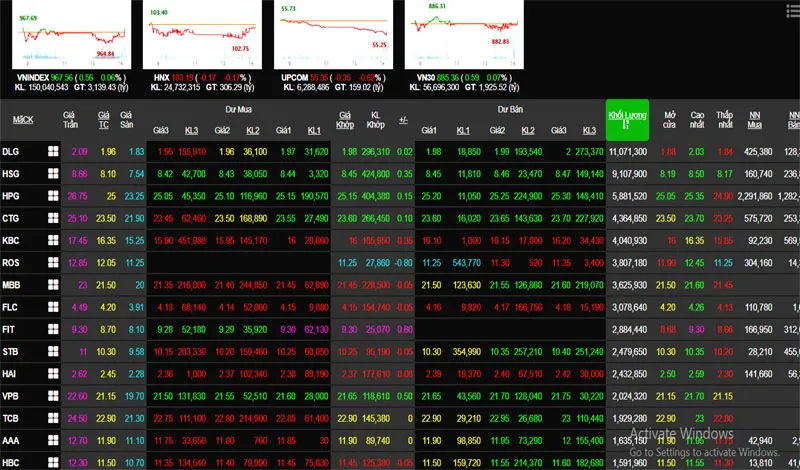Open the HNX intraday chart
Screen dimensions: 800x470
[x=202, y=35]
